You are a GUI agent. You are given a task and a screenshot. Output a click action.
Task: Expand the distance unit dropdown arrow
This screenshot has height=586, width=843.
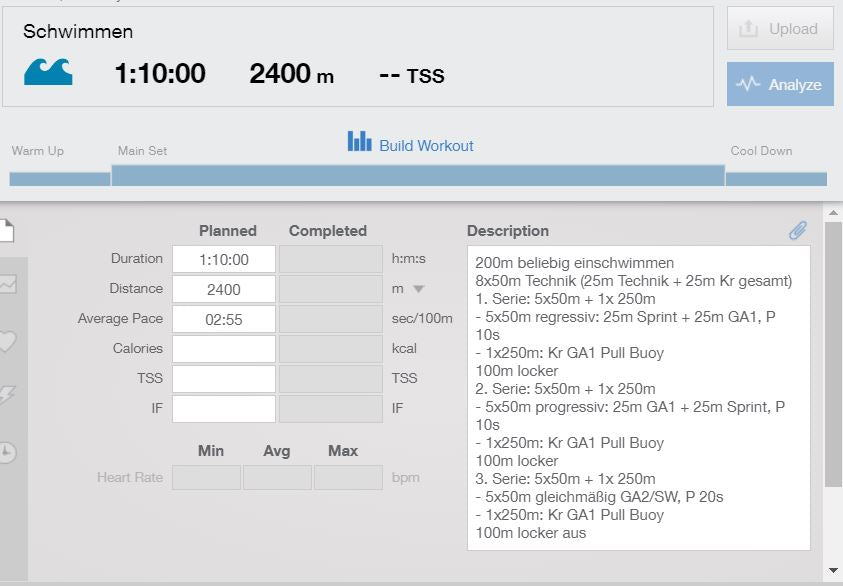coord(418,289)
